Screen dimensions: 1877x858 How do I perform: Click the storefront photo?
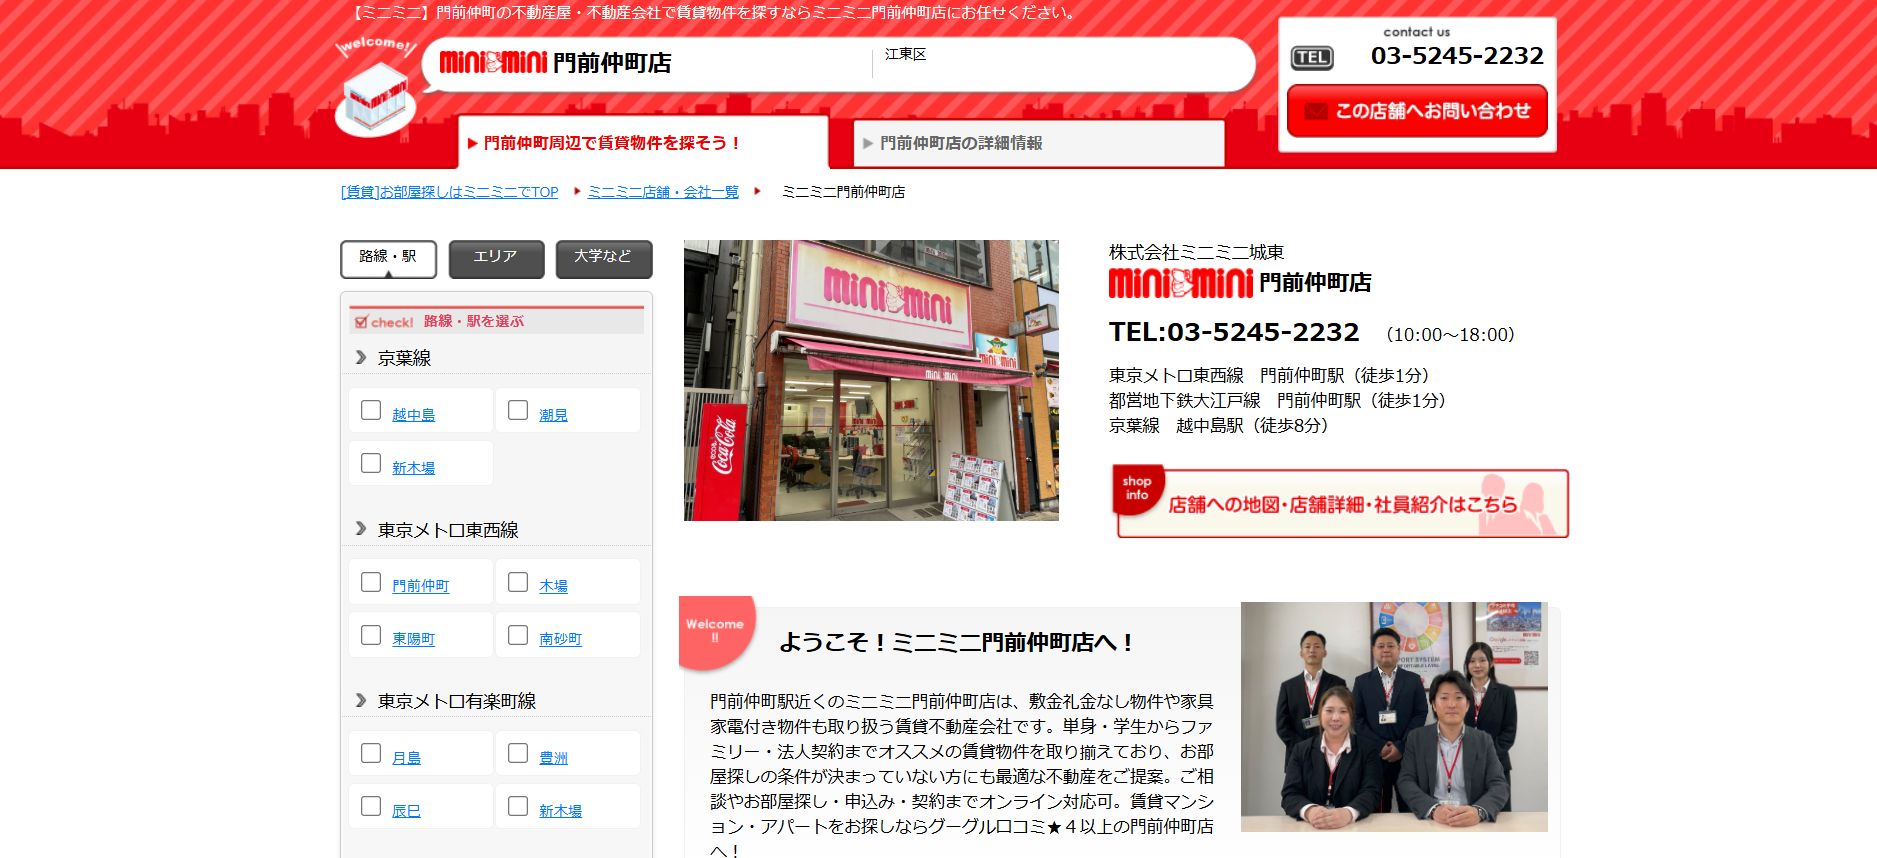(x=871, y=380)
